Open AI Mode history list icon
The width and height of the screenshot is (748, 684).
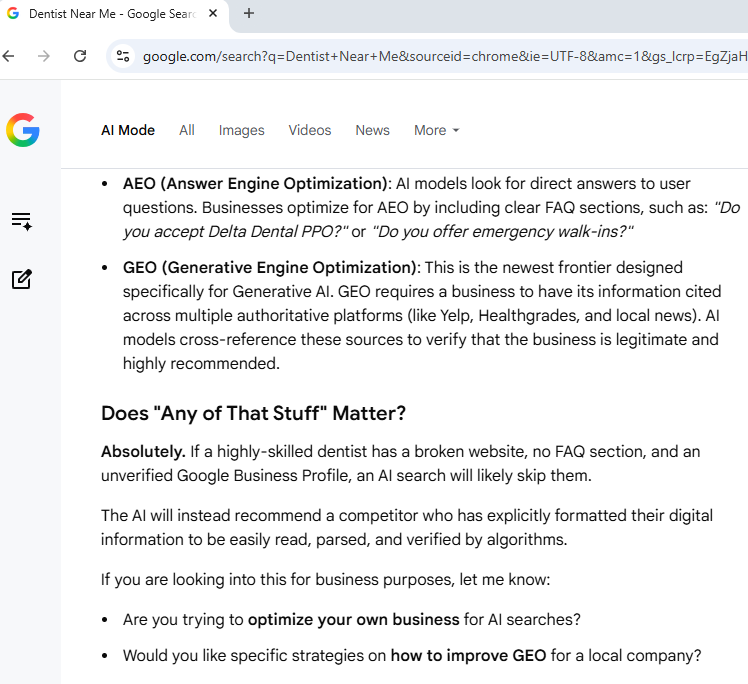click(22, 222)
